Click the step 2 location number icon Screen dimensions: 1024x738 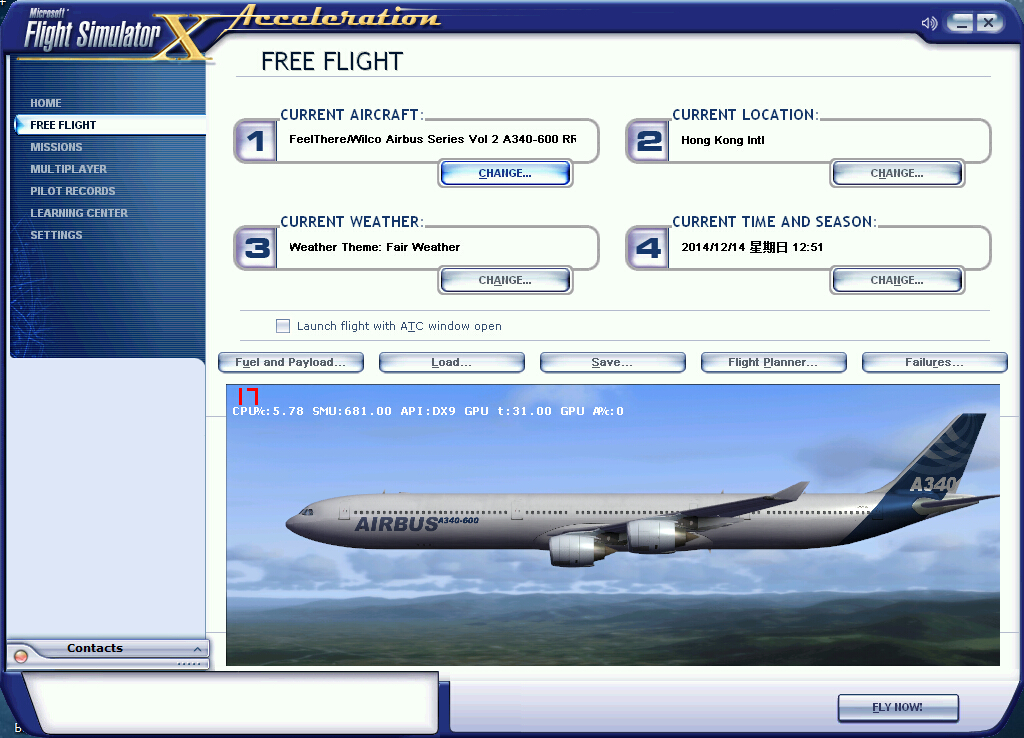coord(648,141)
